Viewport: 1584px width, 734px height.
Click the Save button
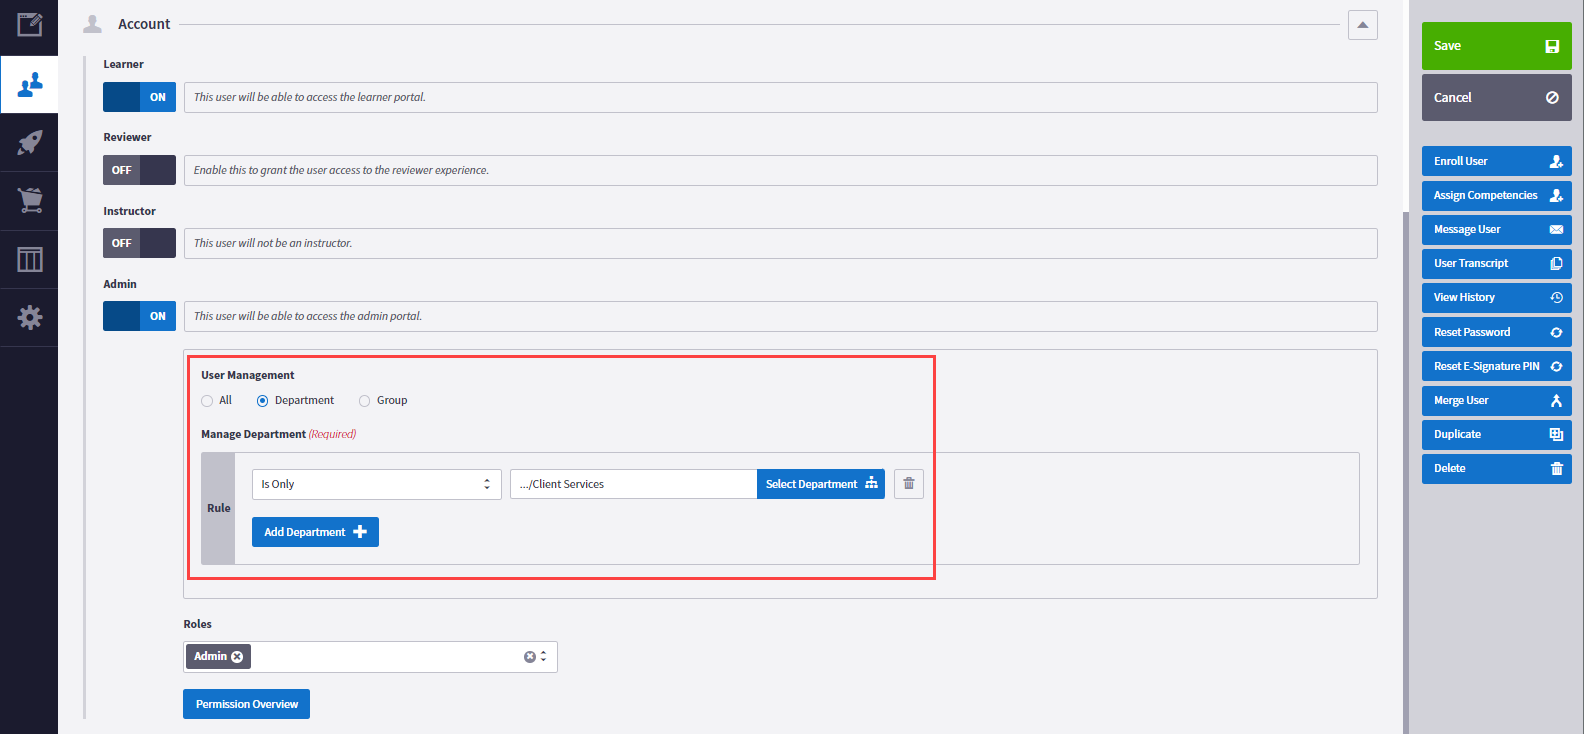point(1496,46)
